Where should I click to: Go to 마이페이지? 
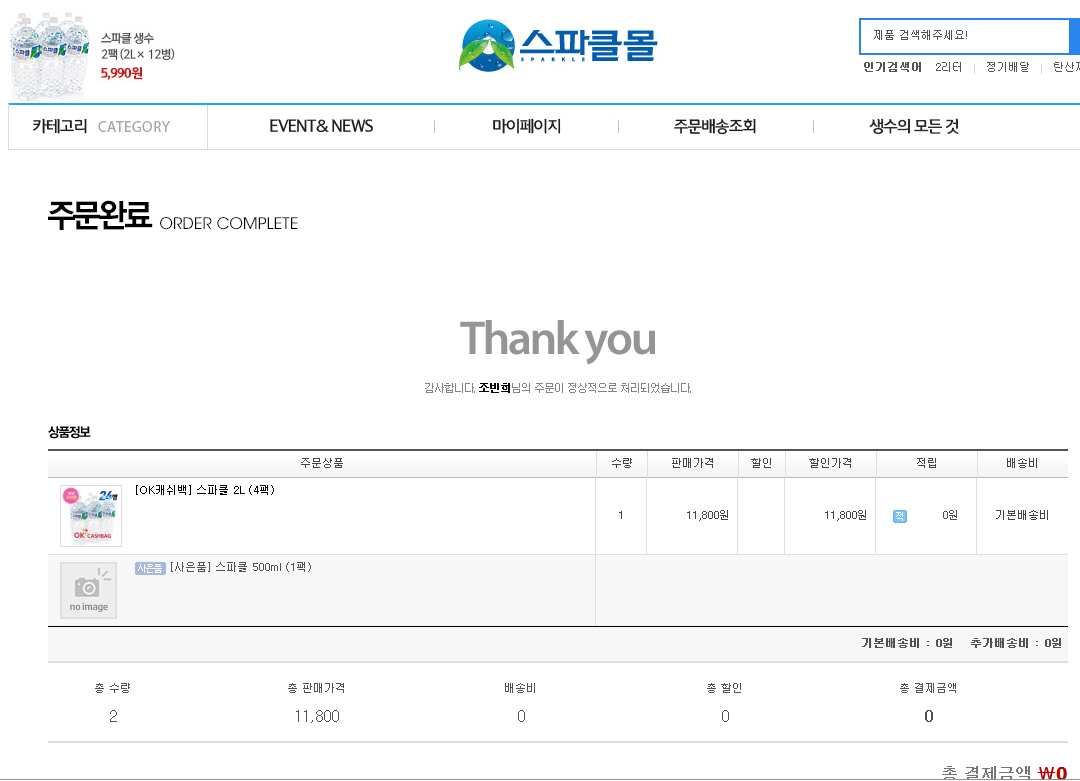click(526, 127)
